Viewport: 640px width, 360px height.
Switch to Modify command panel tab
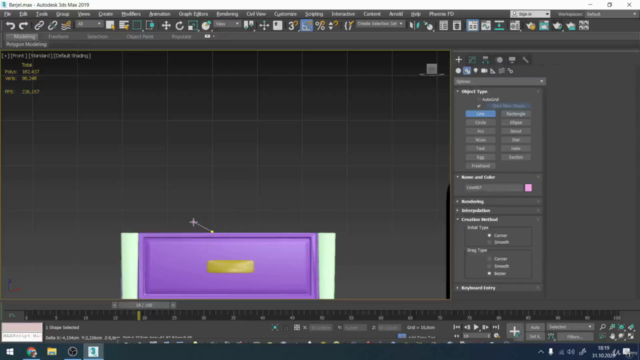pos(472,60)
